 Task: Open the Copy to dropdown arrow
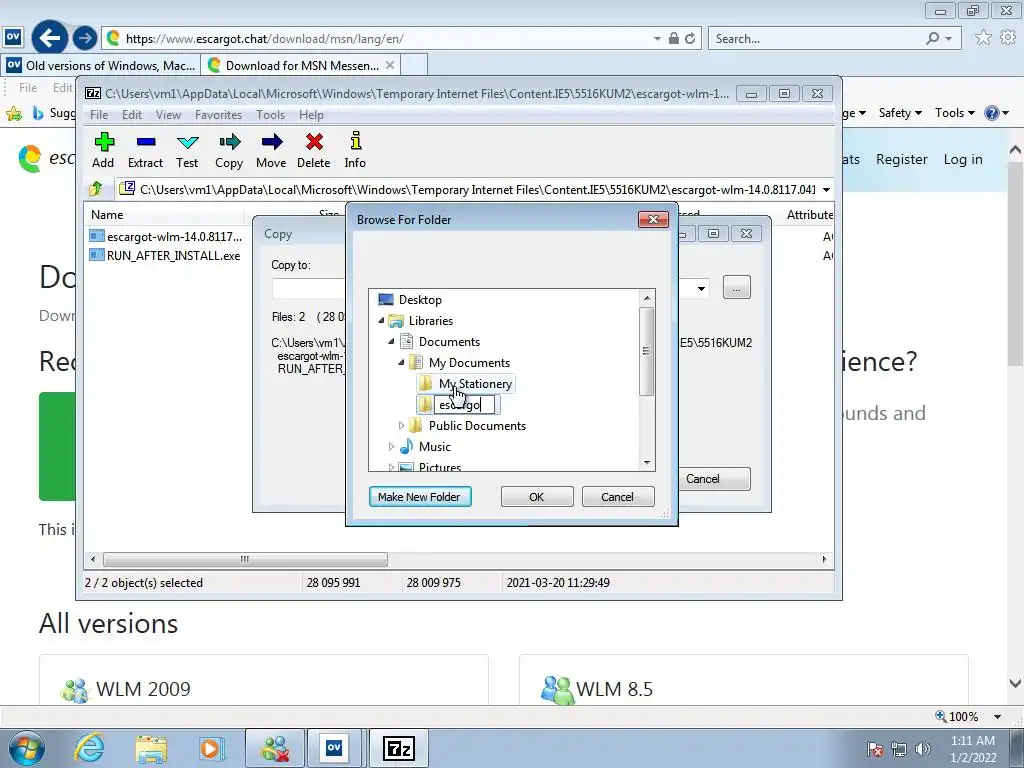(701, 288)
